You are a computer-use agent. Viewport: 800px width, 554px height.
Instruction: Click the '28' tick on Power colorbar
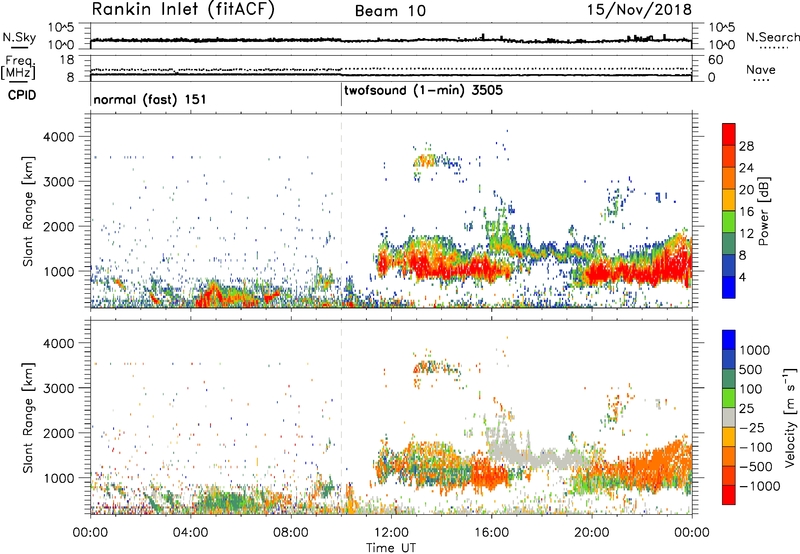746,146
